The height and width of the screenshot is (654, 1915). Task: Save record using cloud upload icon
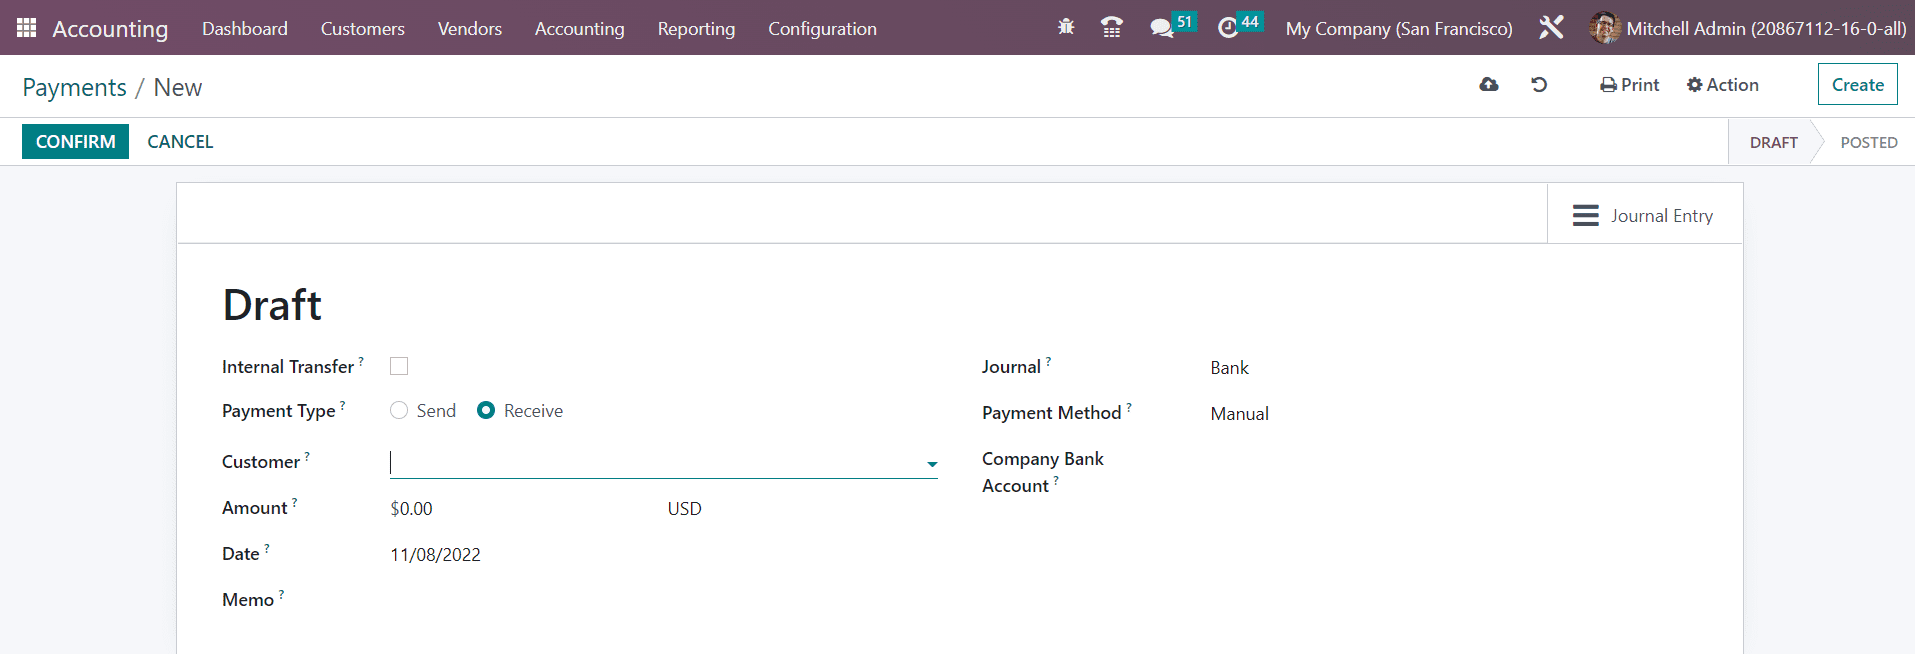point(1489,85)
